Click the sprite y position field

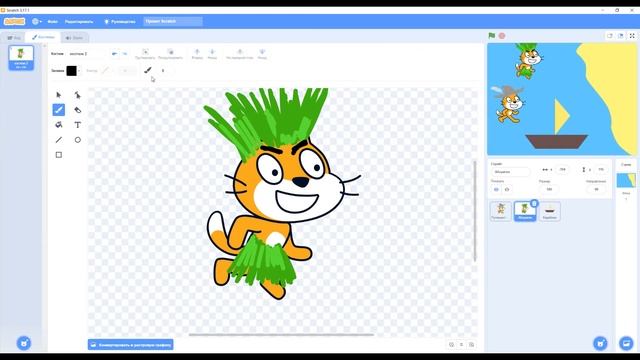(601, 169)
